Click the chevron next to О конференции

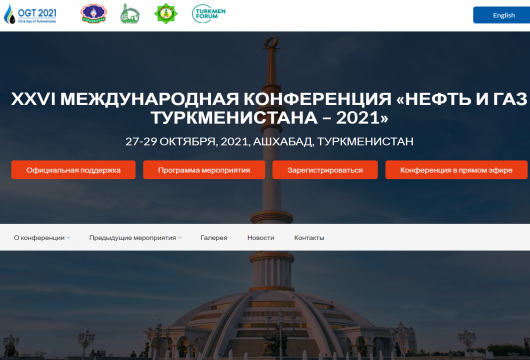pos(68,238)
